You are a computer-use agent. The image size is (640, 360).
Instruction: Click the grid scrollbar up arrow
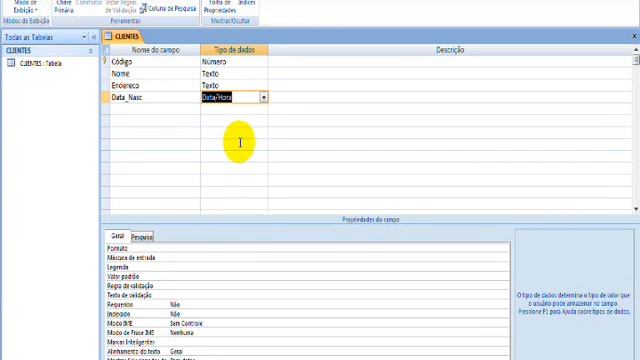click(x=636, y=49)
